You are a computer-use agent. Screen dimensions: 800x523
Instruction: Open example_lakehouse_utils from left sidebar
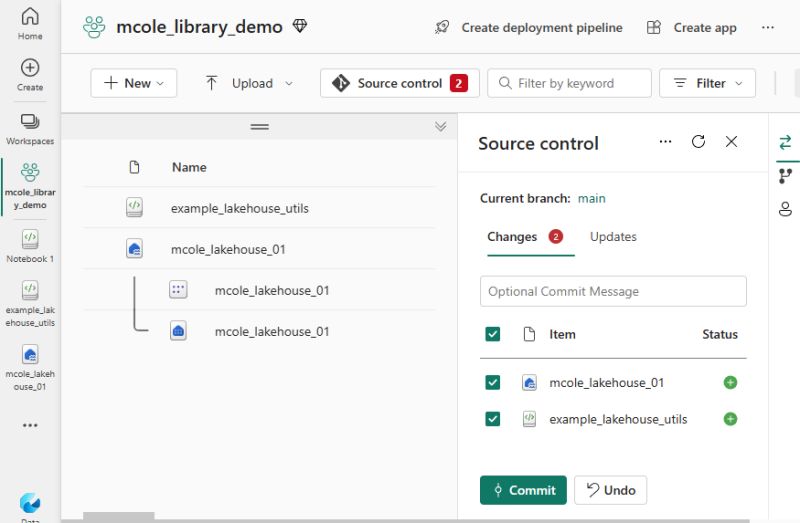pyautogui.click(x=30, y=304)
